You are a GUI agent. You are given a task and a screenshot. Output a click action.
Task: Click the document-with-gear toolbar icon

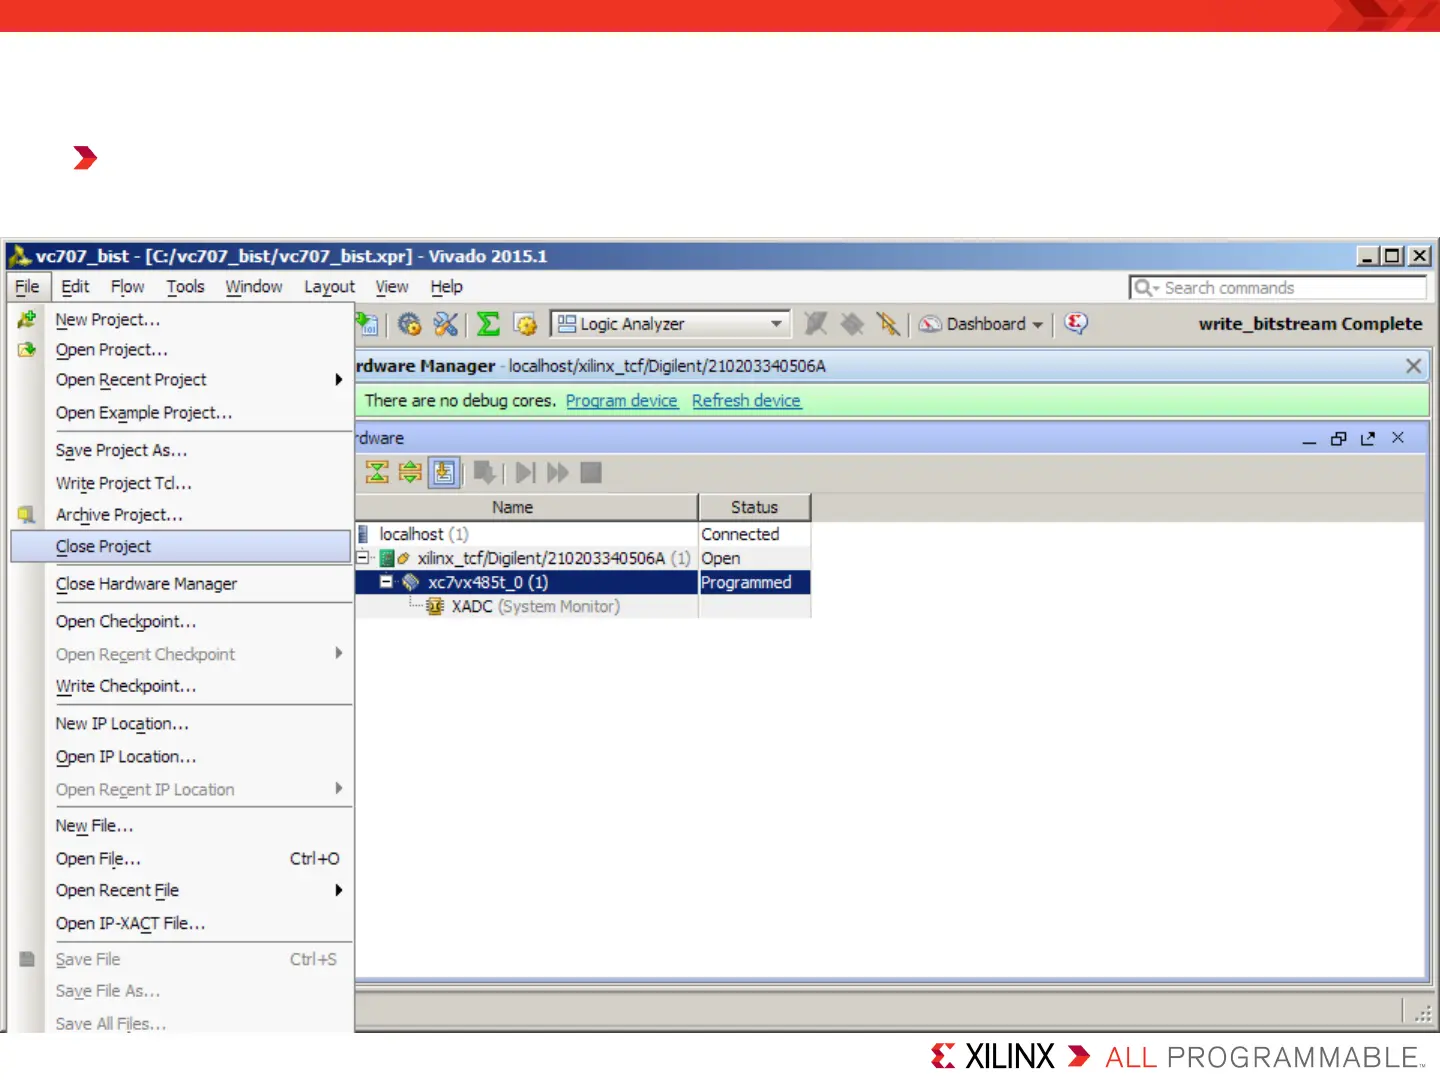coord(525,324)
